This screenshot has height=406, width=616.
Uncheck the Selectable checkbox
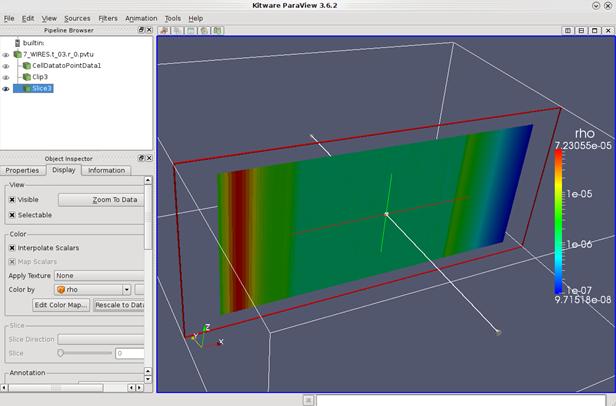tap(12, 215)
